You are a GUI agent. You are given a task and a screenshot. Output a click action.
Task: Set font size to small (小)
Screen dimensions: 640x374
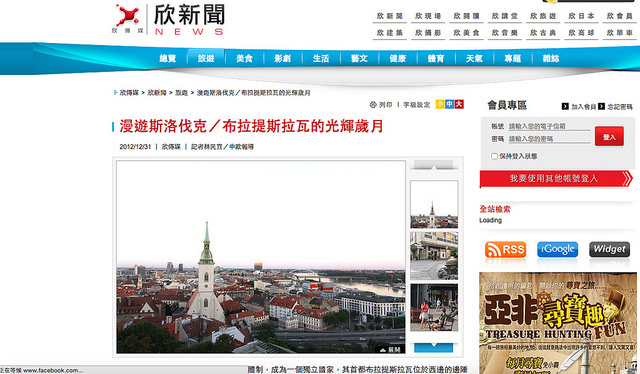coord(440,104)
